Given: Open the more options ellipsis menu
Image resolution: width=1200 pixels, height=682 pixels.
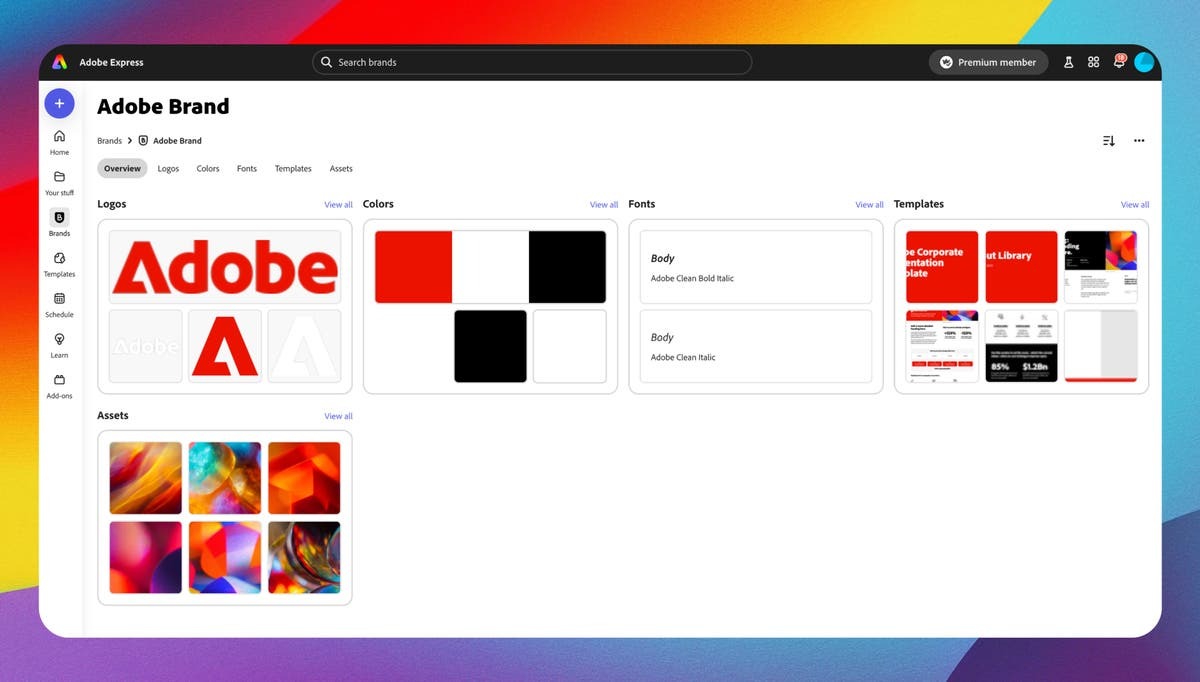Looking at the screenshot, I should (x=1139, y=140).
